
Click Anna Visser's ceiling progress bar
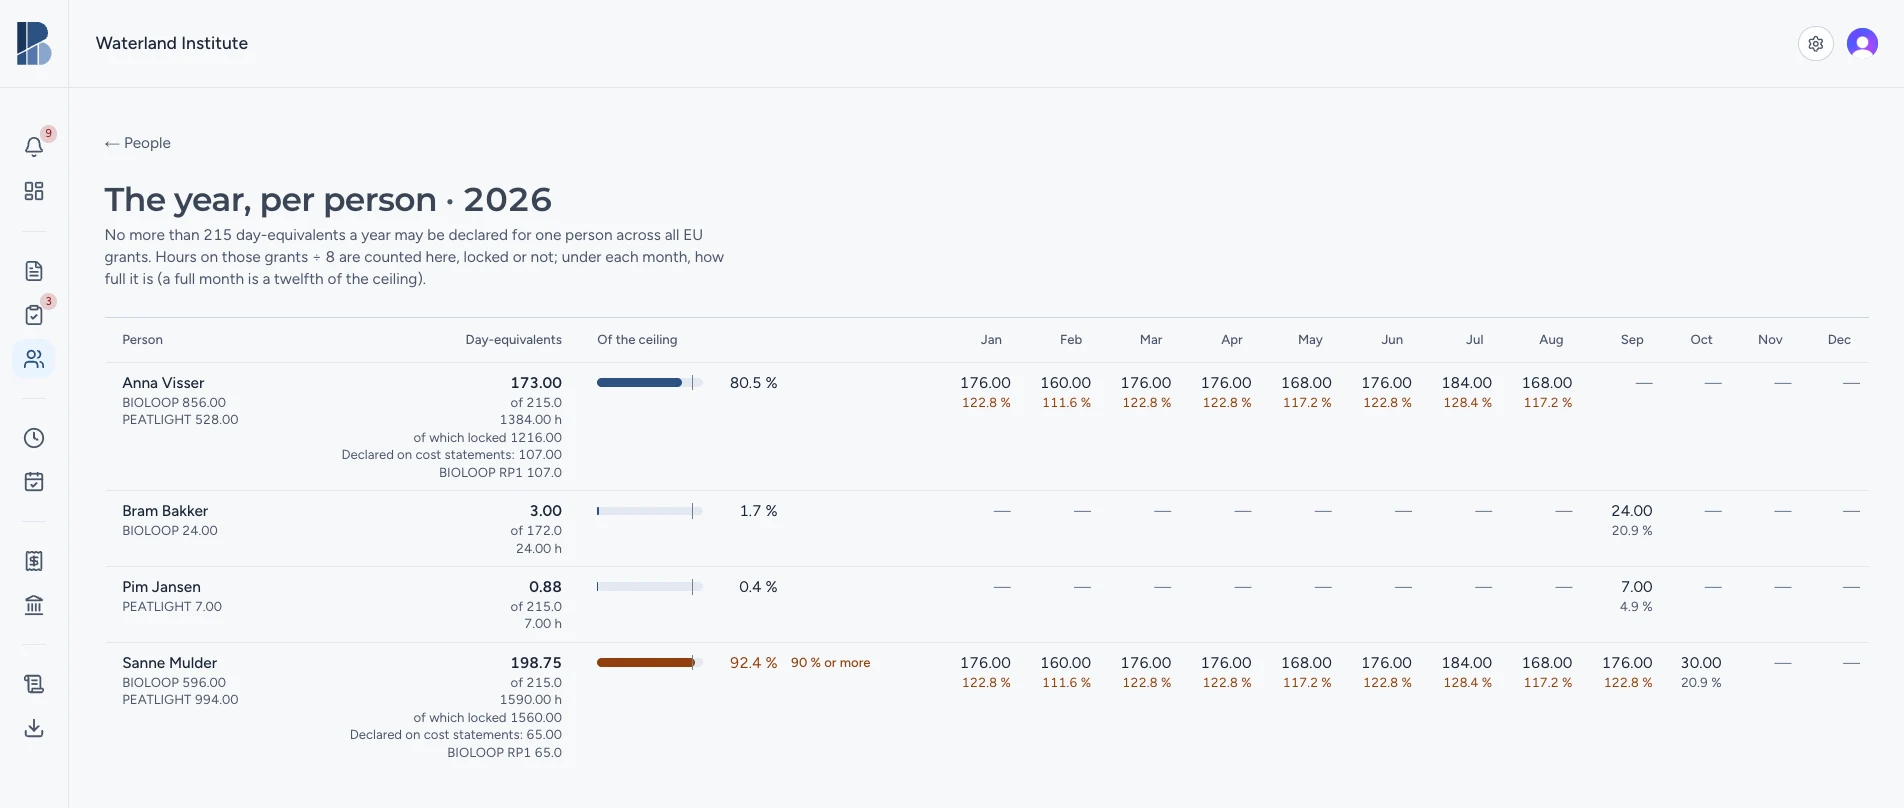650,383
